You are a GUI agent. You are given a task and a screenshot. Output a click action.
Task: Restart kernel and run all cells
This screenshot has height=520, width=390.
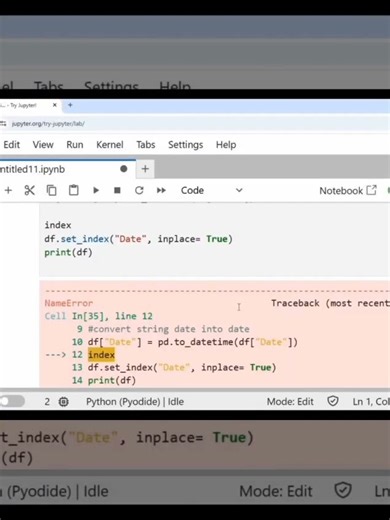(161, 190)
